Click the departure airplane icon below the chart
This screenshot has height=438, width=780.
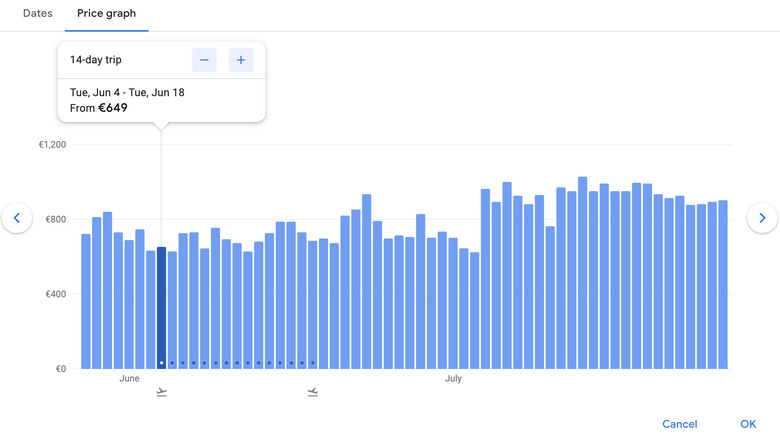(162, 392)
